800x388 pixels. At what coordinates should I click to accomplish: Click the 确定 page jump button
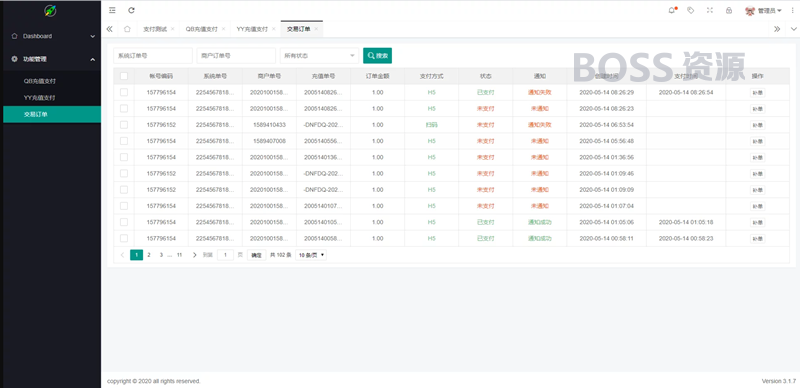point(257,255)
